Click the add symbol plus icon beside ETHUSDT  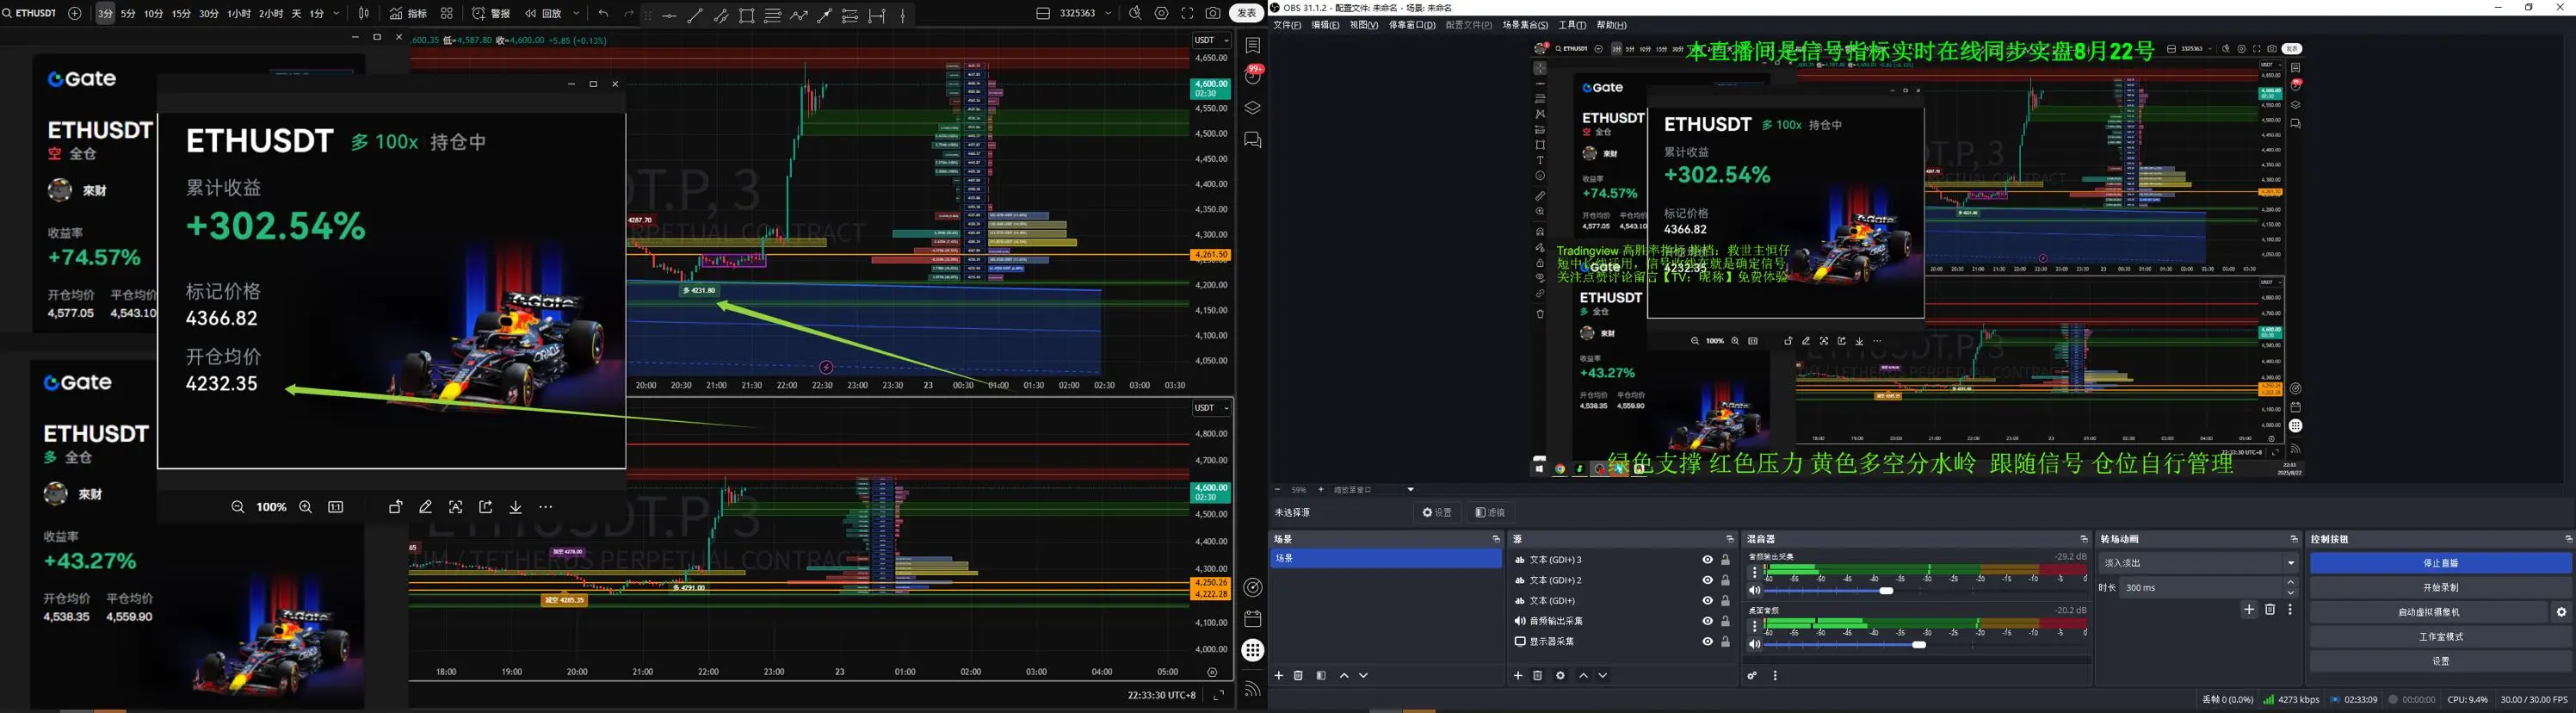(x=75, y=14)
